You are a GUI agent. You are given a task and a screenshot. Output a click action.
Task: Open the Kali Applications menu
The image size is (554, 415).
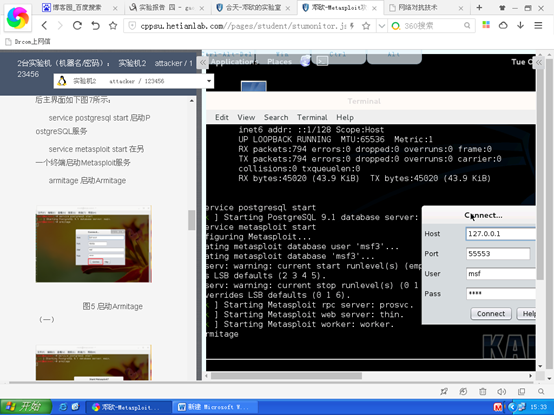(x=235, y=62)
